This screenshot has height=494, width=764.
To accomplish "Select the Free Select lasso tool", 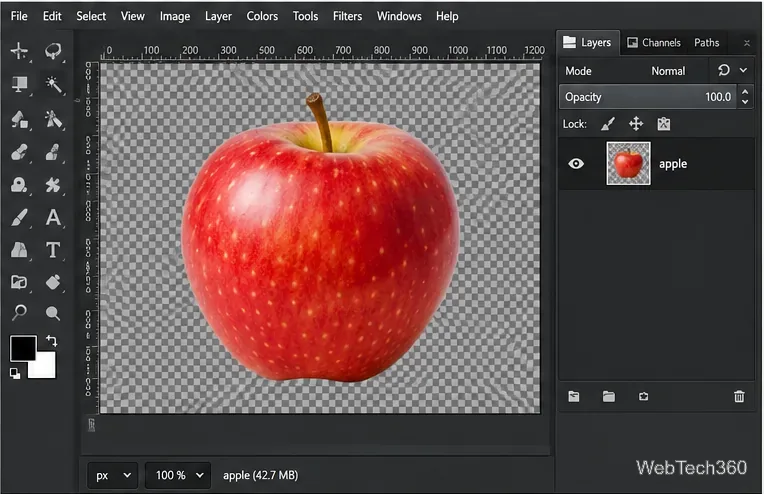I will (x=53, y=51).
